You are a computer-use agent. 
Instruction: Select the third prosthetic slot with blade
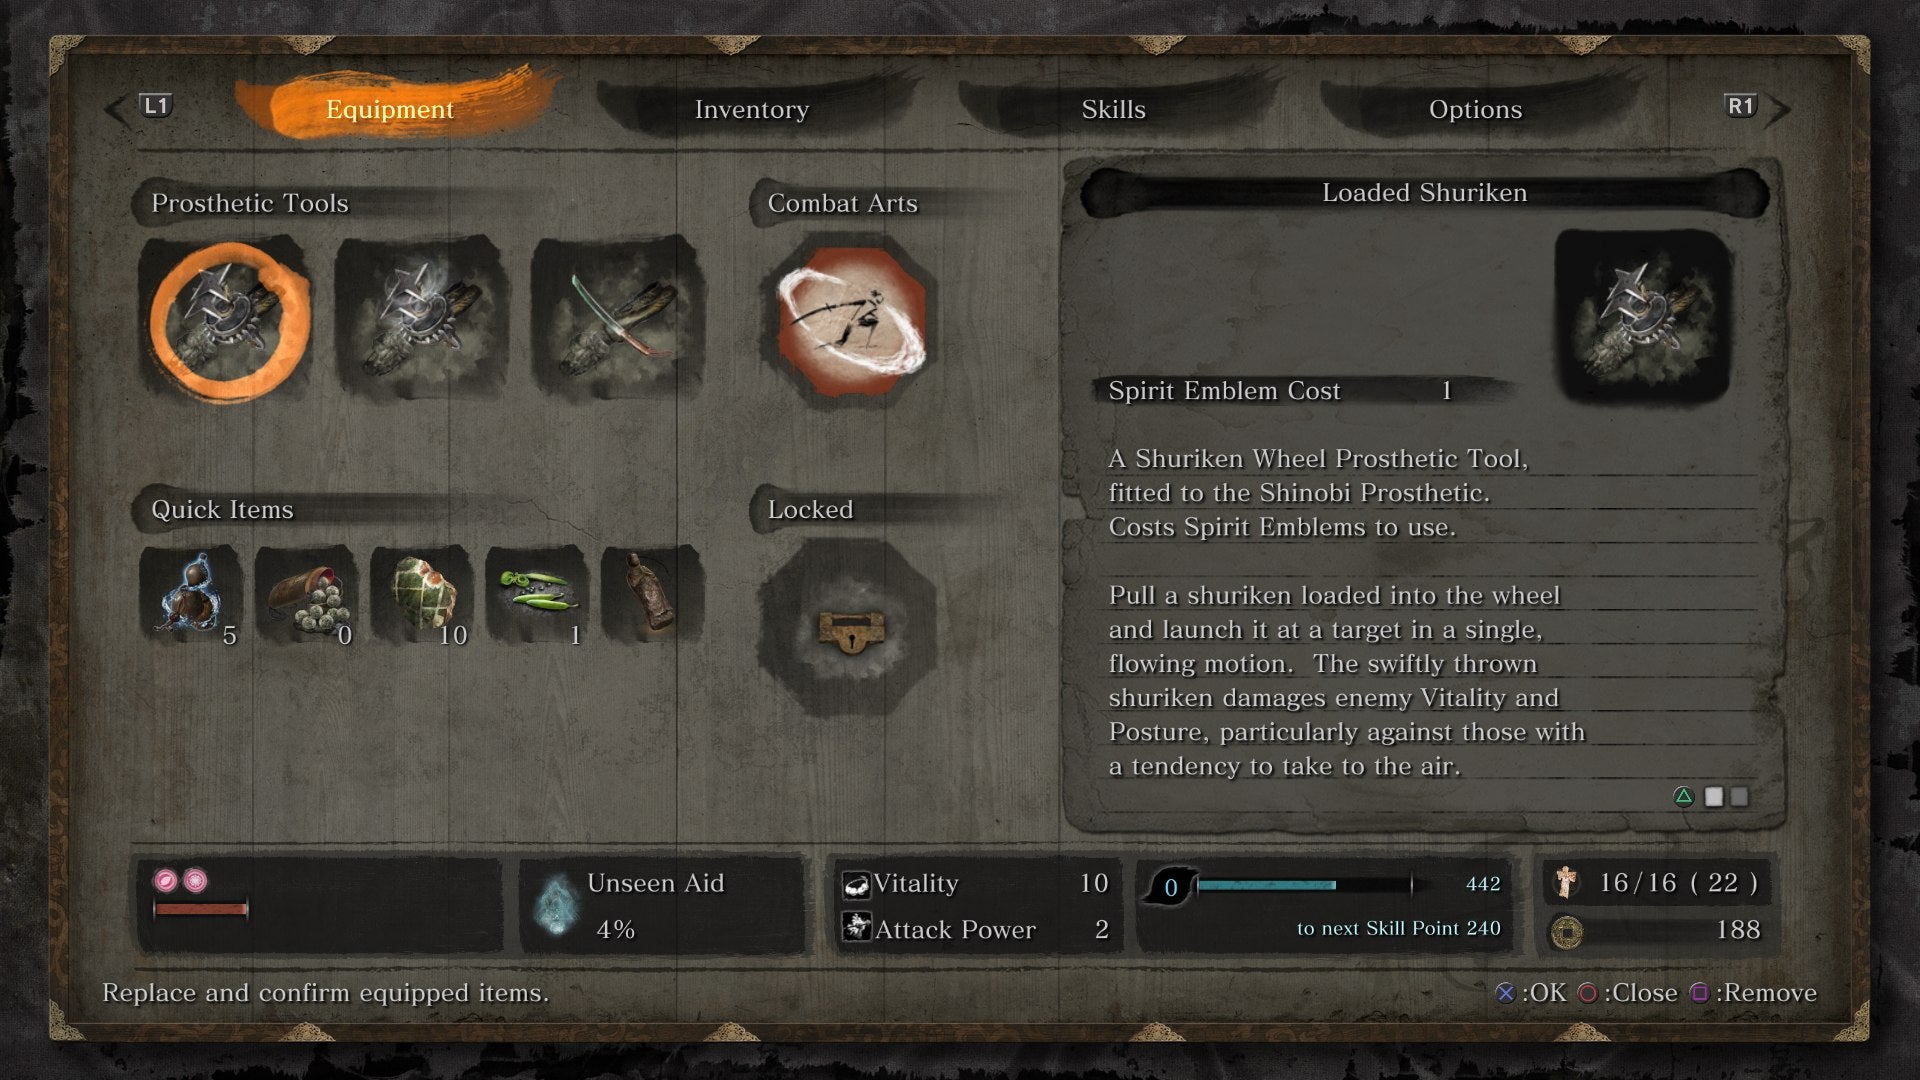(x=618, y=320)
